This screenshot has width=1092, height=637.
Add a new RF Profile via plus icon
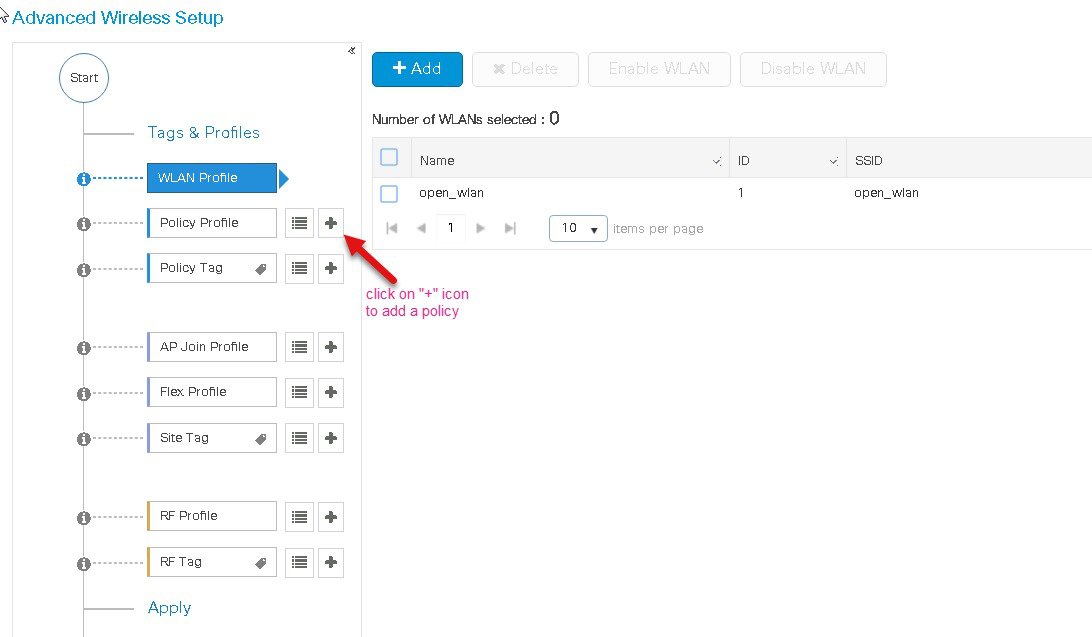tap(331, 517)
